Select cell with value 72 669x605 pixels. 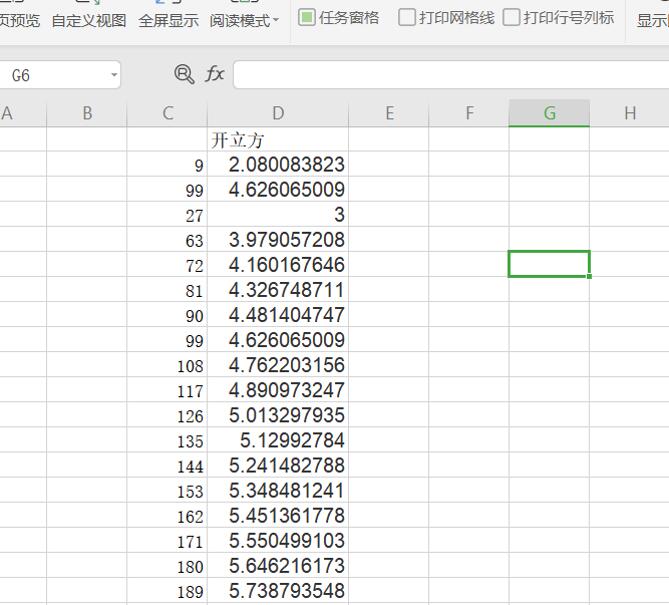tap(167, 265)
